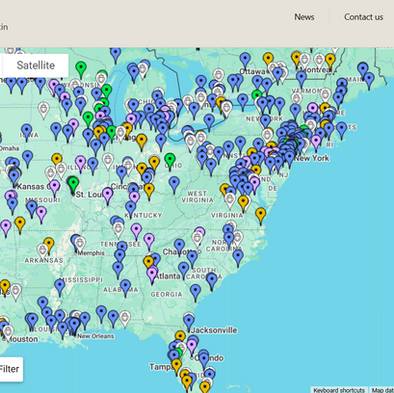Click blue marker directly above Ottawa
394x393 pixels.
(x=245, y=61)
